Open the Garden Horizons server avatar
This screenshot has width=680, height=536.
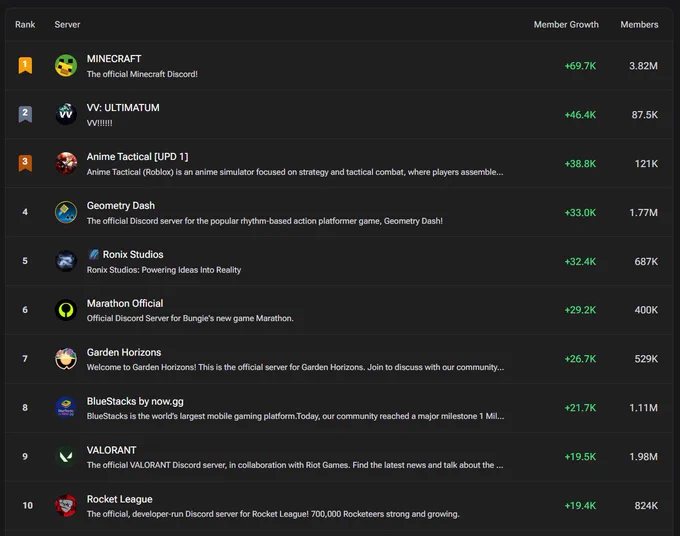click(x=66, y=359)
